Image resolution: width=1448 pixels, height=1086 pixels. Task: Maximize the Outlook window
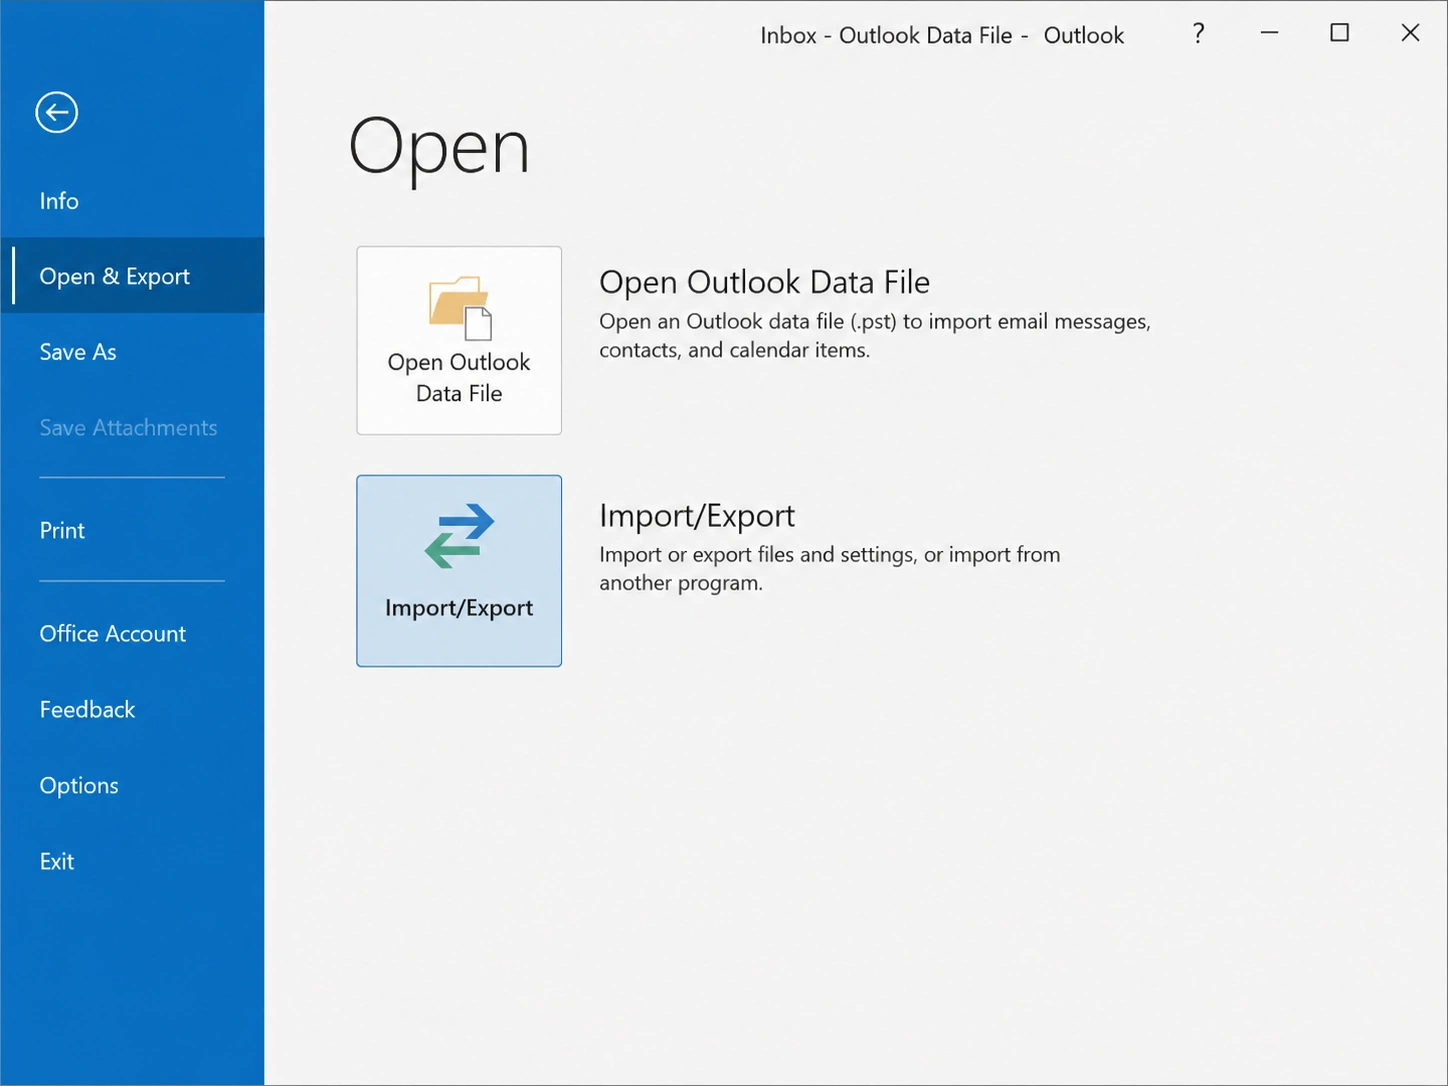click(1340, 34)
